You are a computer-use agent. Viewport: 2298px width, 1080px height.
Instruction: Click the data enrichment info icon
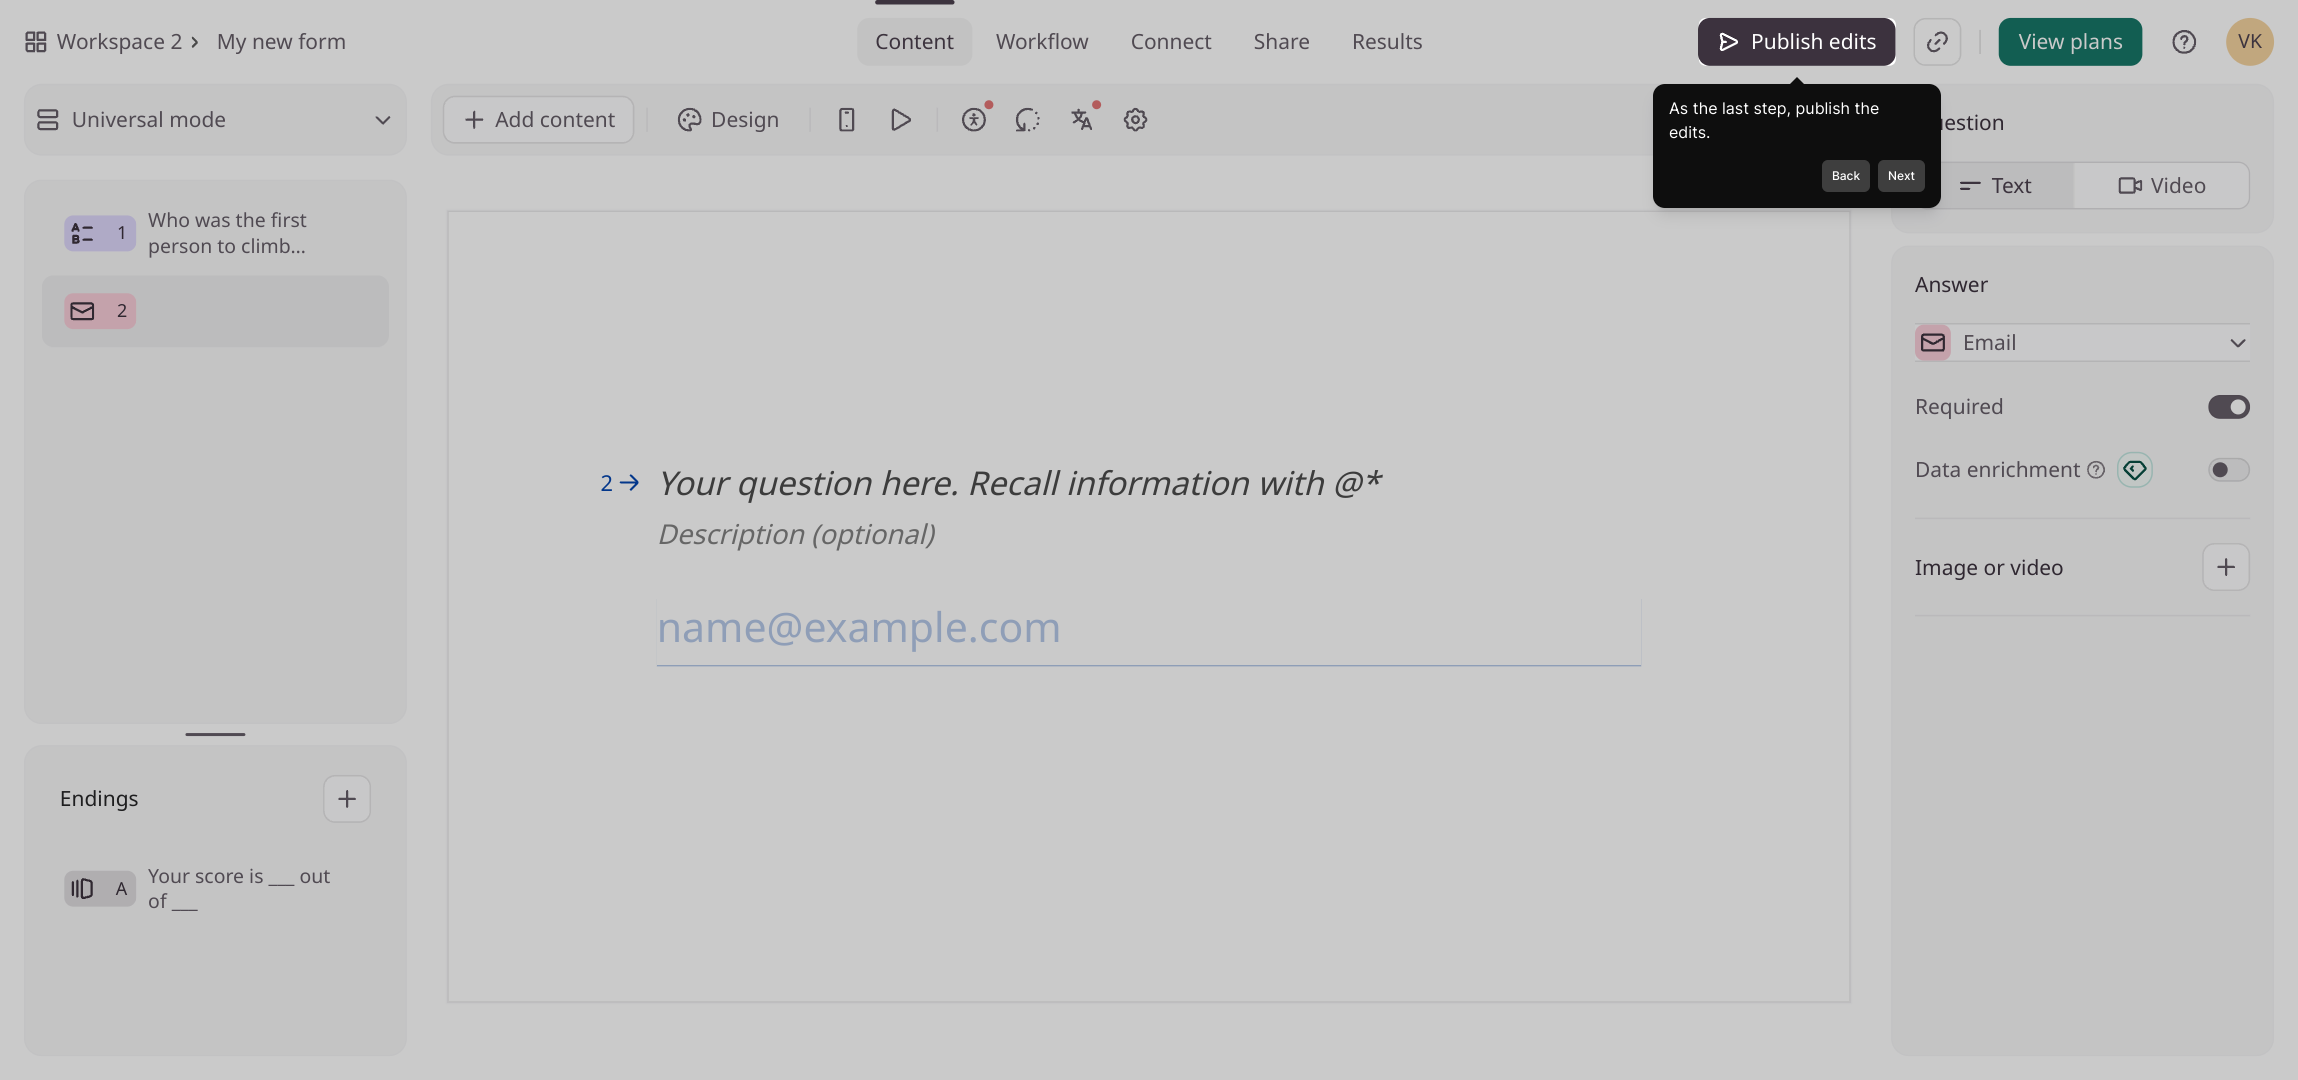2096,470
